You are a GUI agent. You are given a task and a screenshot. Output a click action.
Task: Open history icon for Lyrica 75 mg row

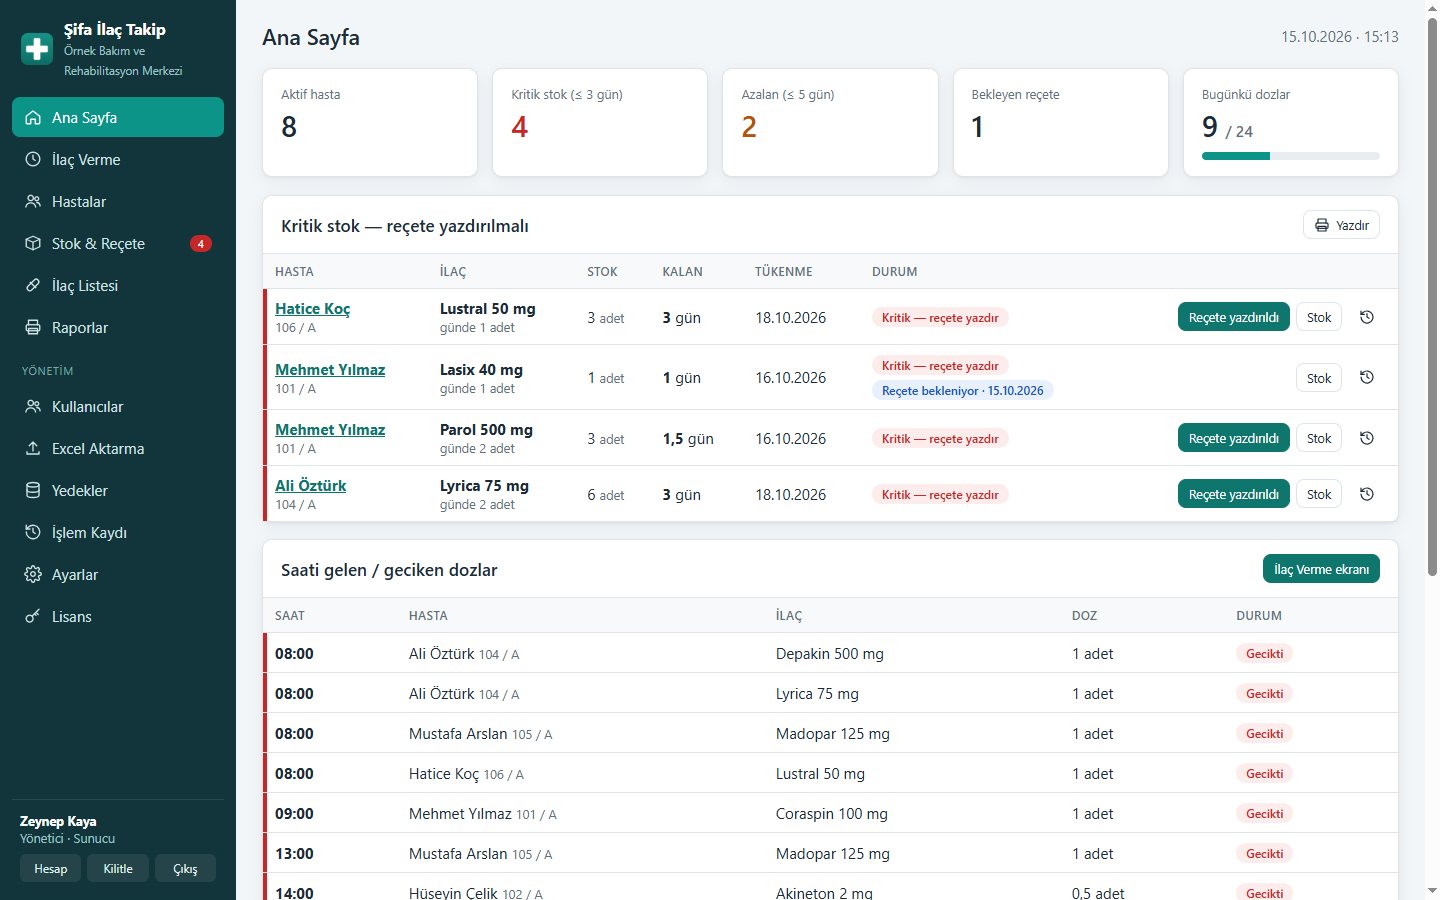coord(1367,494)
